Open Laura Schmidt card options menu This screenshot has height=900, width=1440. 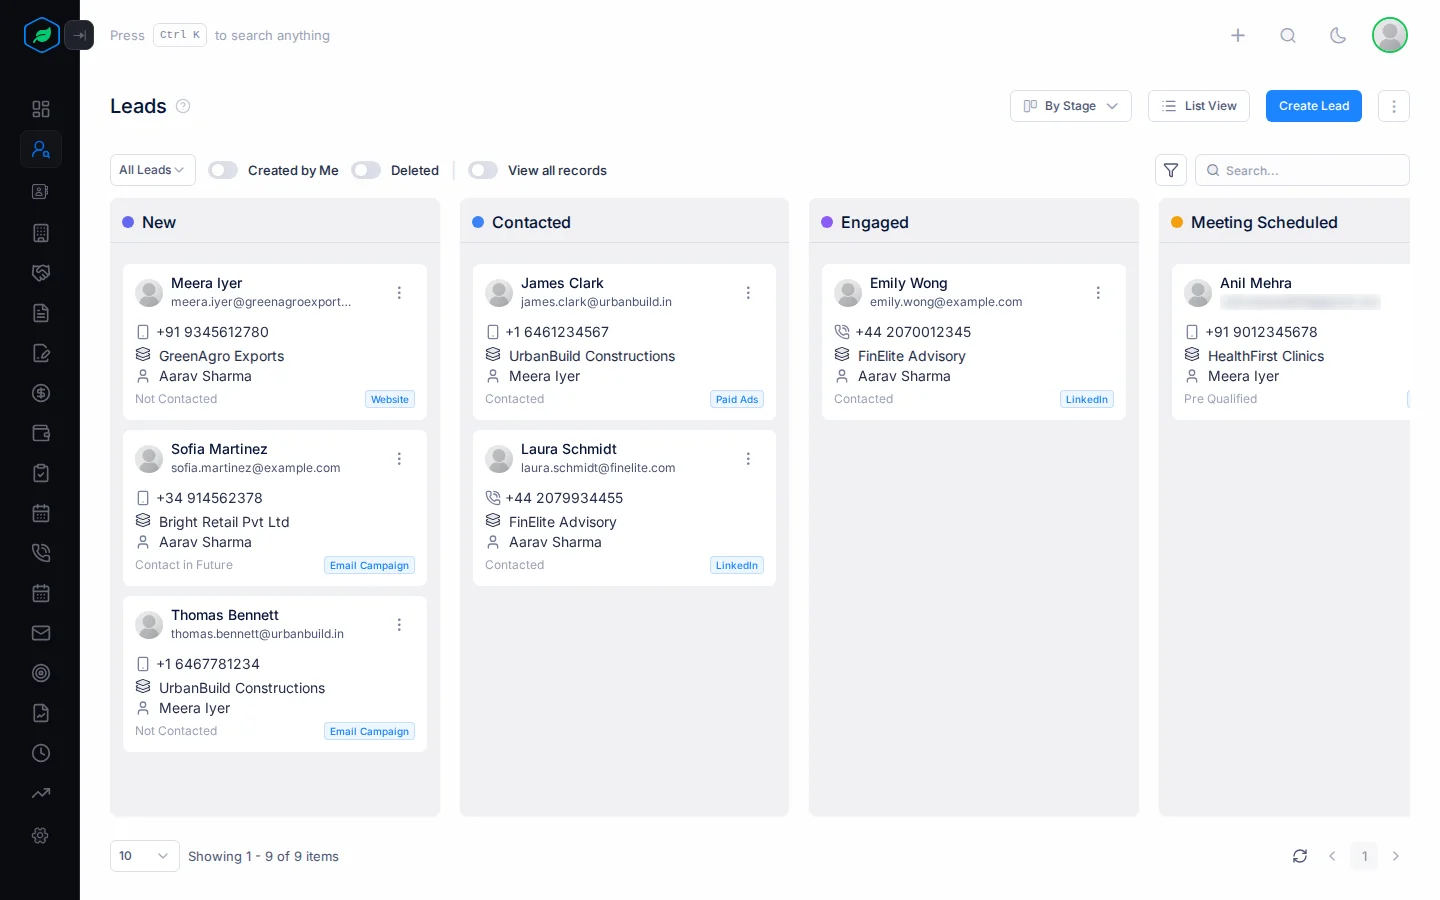[748, 459]
